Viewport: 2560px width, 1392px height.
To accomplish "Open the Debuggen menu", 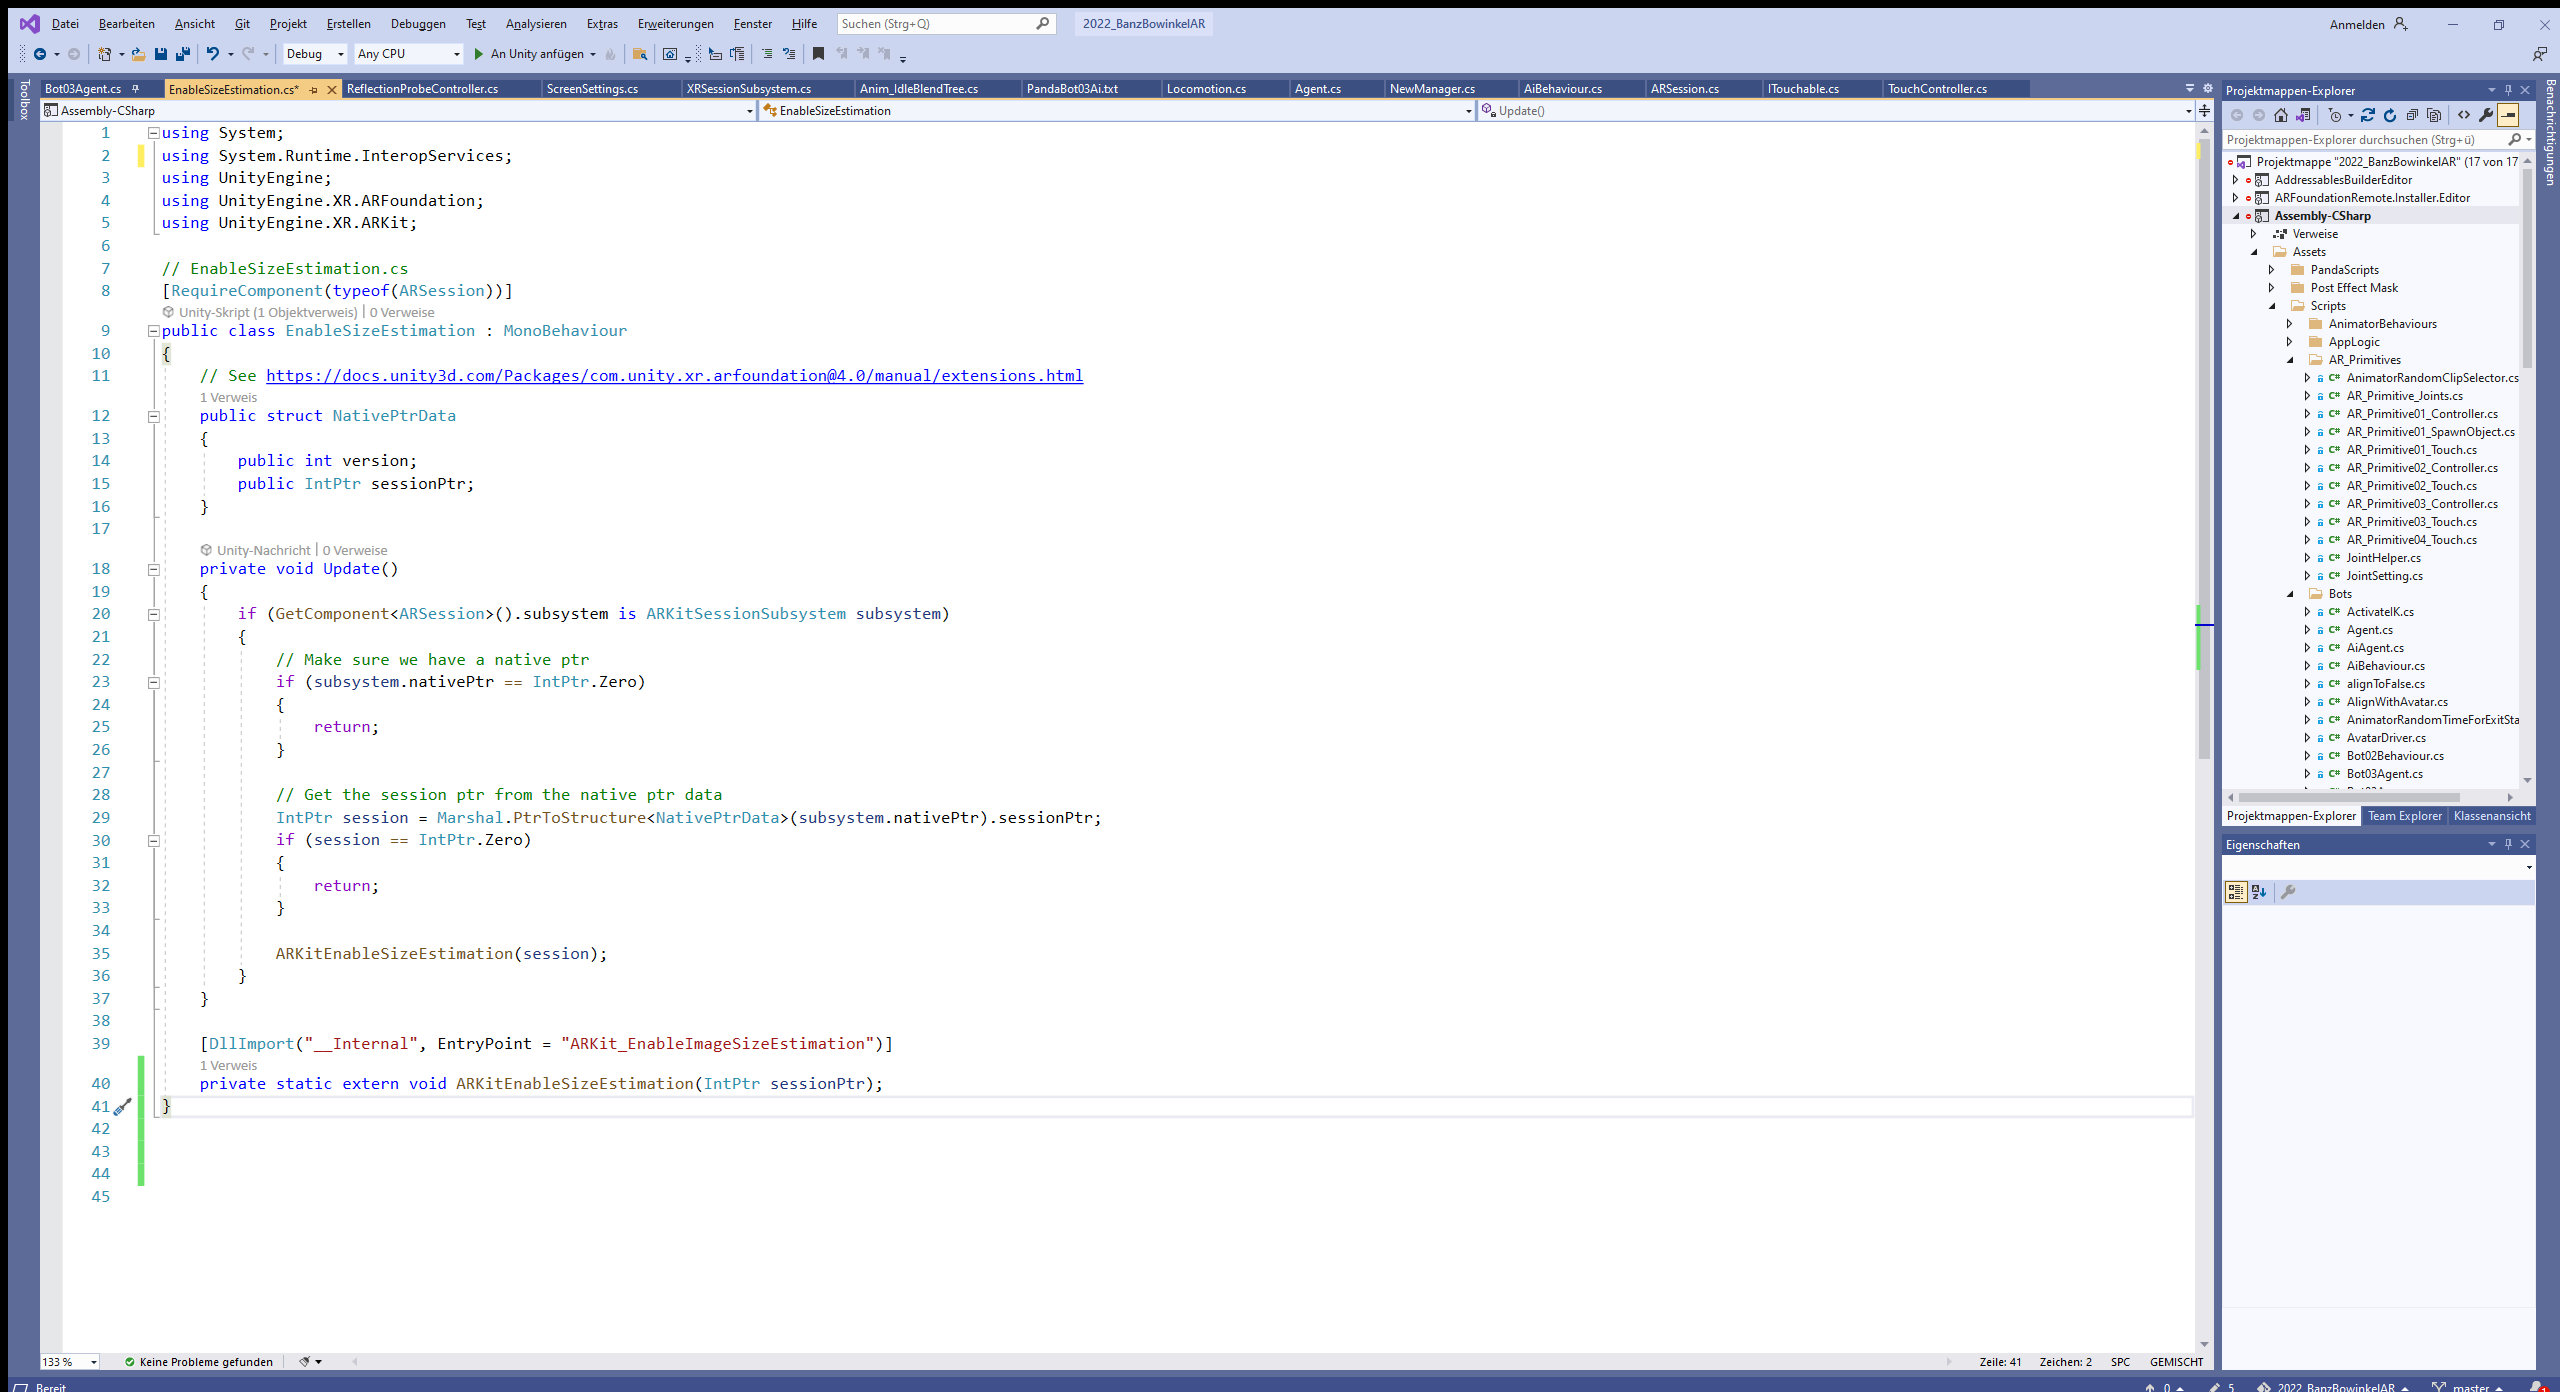I will [x=418, y=23].
